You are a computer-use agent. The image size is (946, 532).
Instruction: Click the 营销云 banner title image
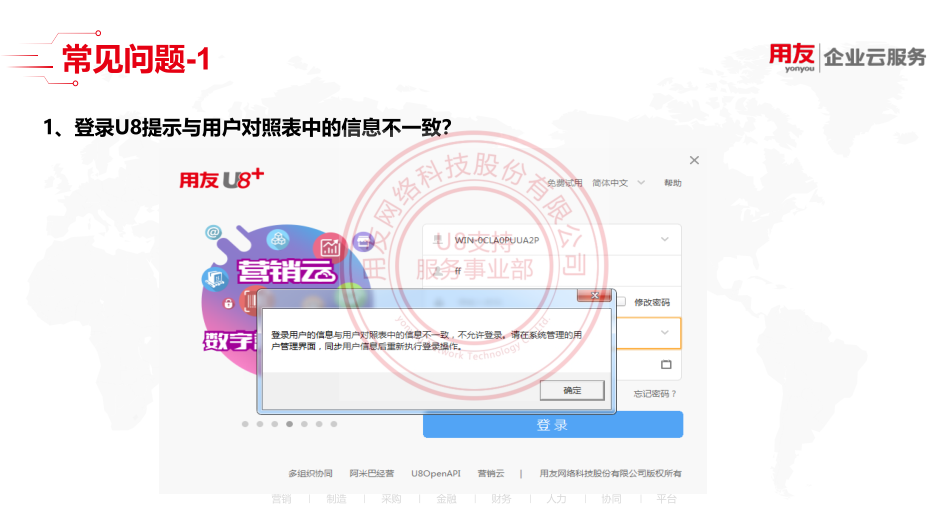(x=287, y=271)
